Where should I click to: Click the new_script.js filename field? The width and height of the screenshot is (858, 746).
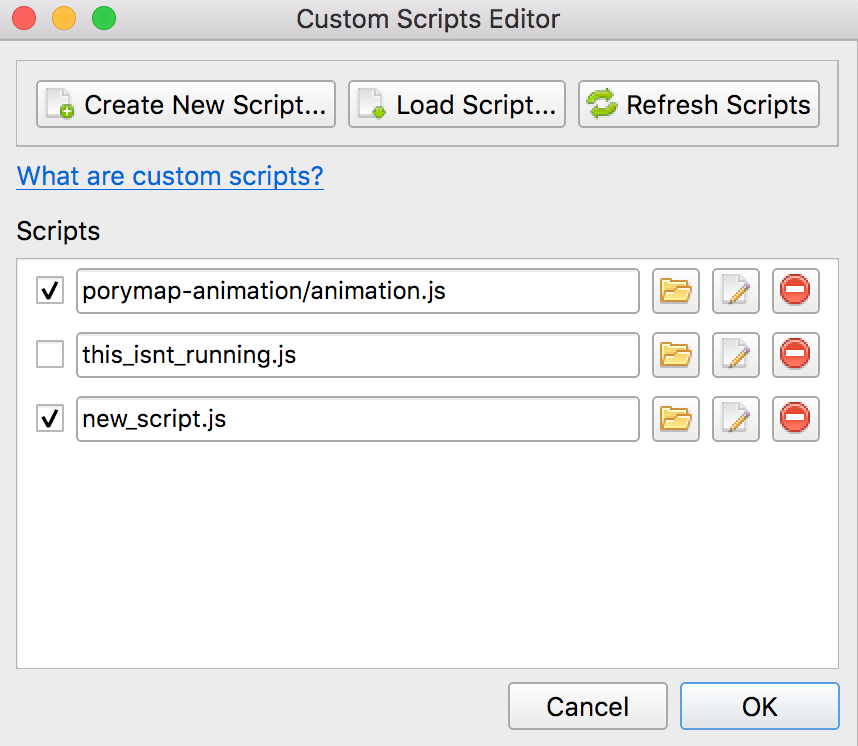coord(358,419)
